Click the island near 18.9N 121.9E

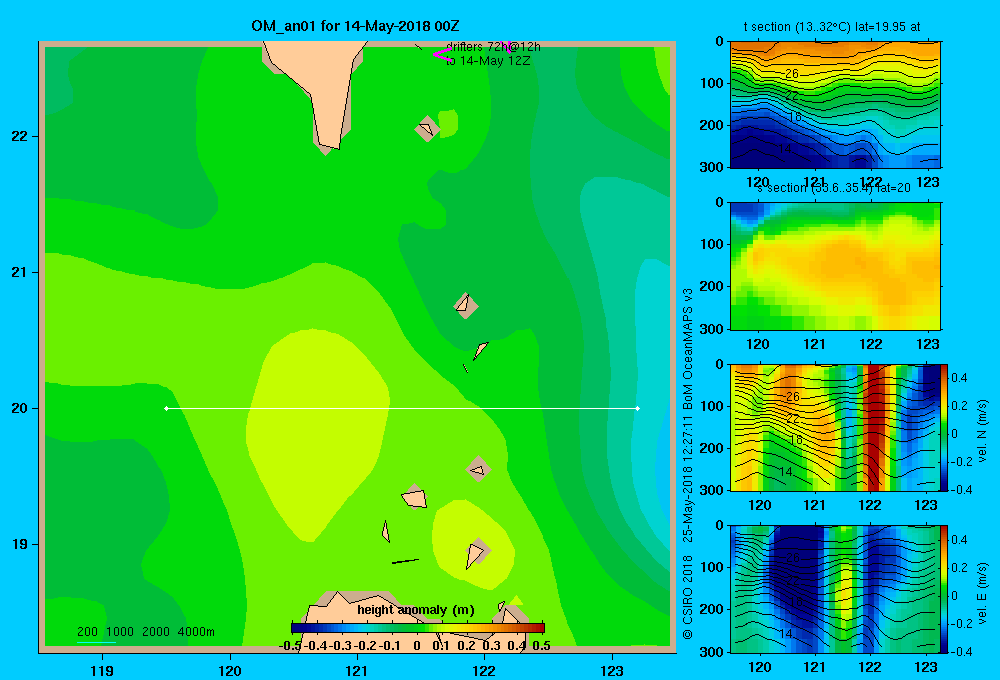[476, 554]
